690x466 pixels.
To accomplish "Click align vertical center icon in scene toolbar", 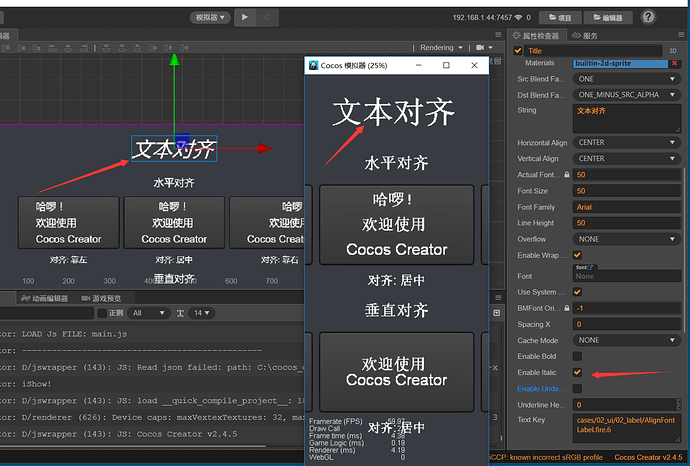I will 21,48.
